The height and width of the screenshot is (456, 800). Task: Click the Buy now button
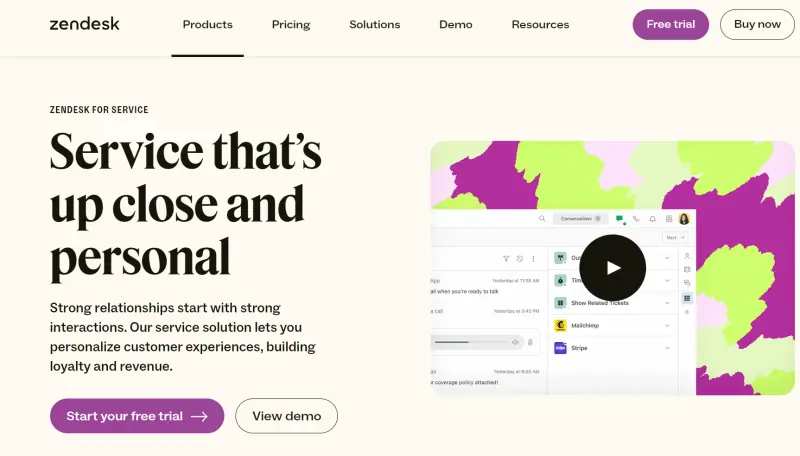(x=757, y=24)
